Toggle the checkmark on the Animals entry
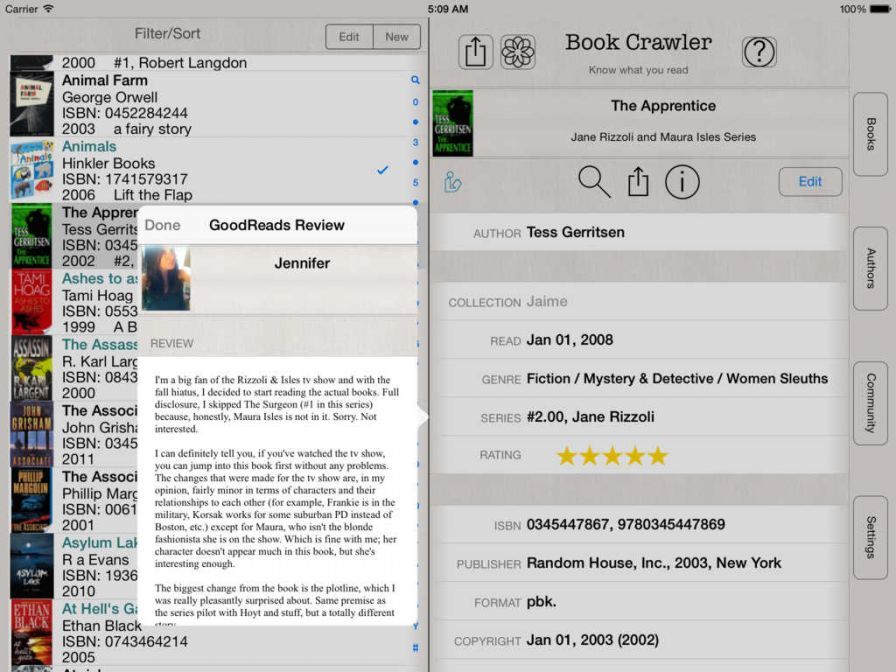Screen dimensions: 896x672 (x=382, y=171)
